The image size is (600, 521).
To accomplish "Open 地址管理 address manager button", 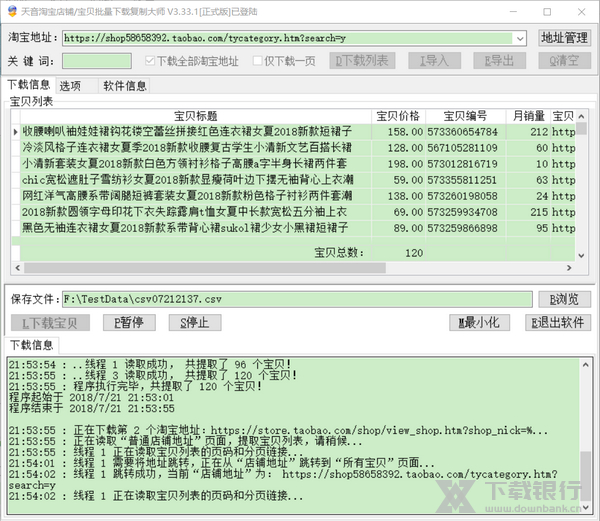I will pos(564,38).
